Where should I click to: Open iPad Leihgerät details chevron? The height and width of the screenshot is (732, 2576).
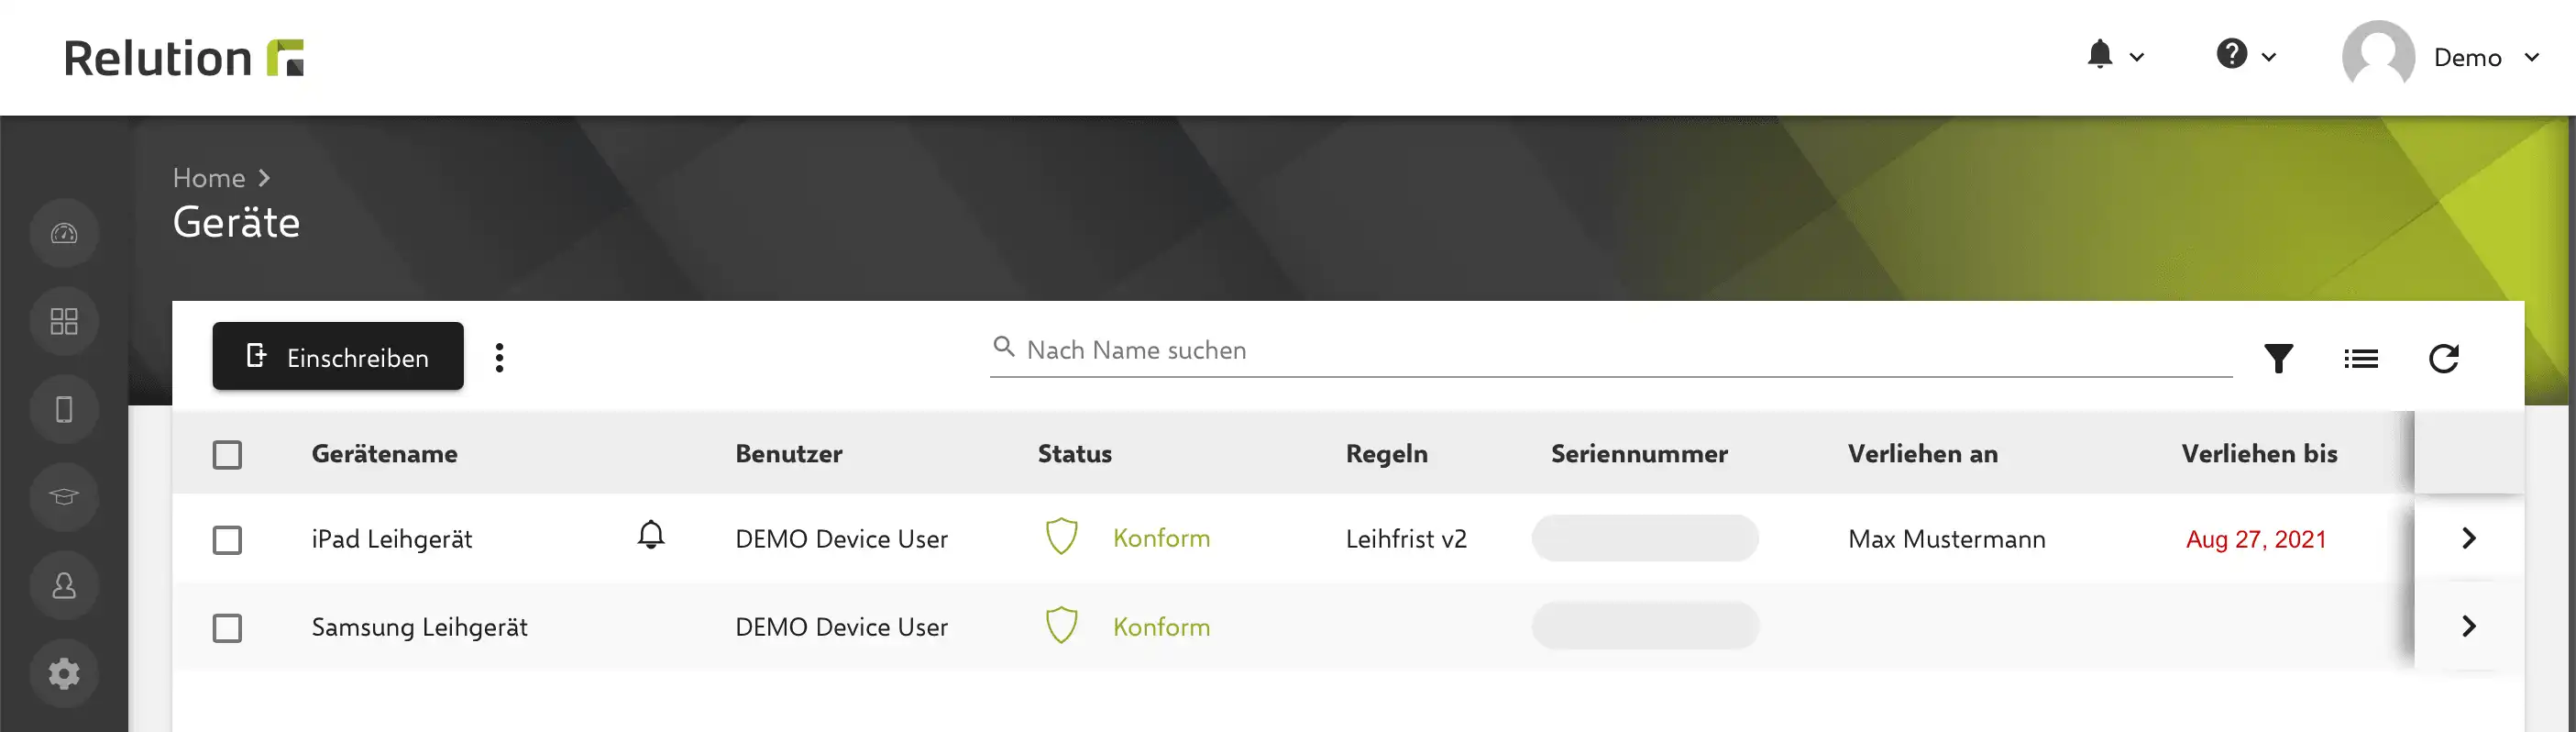[x=2468, y=538]
